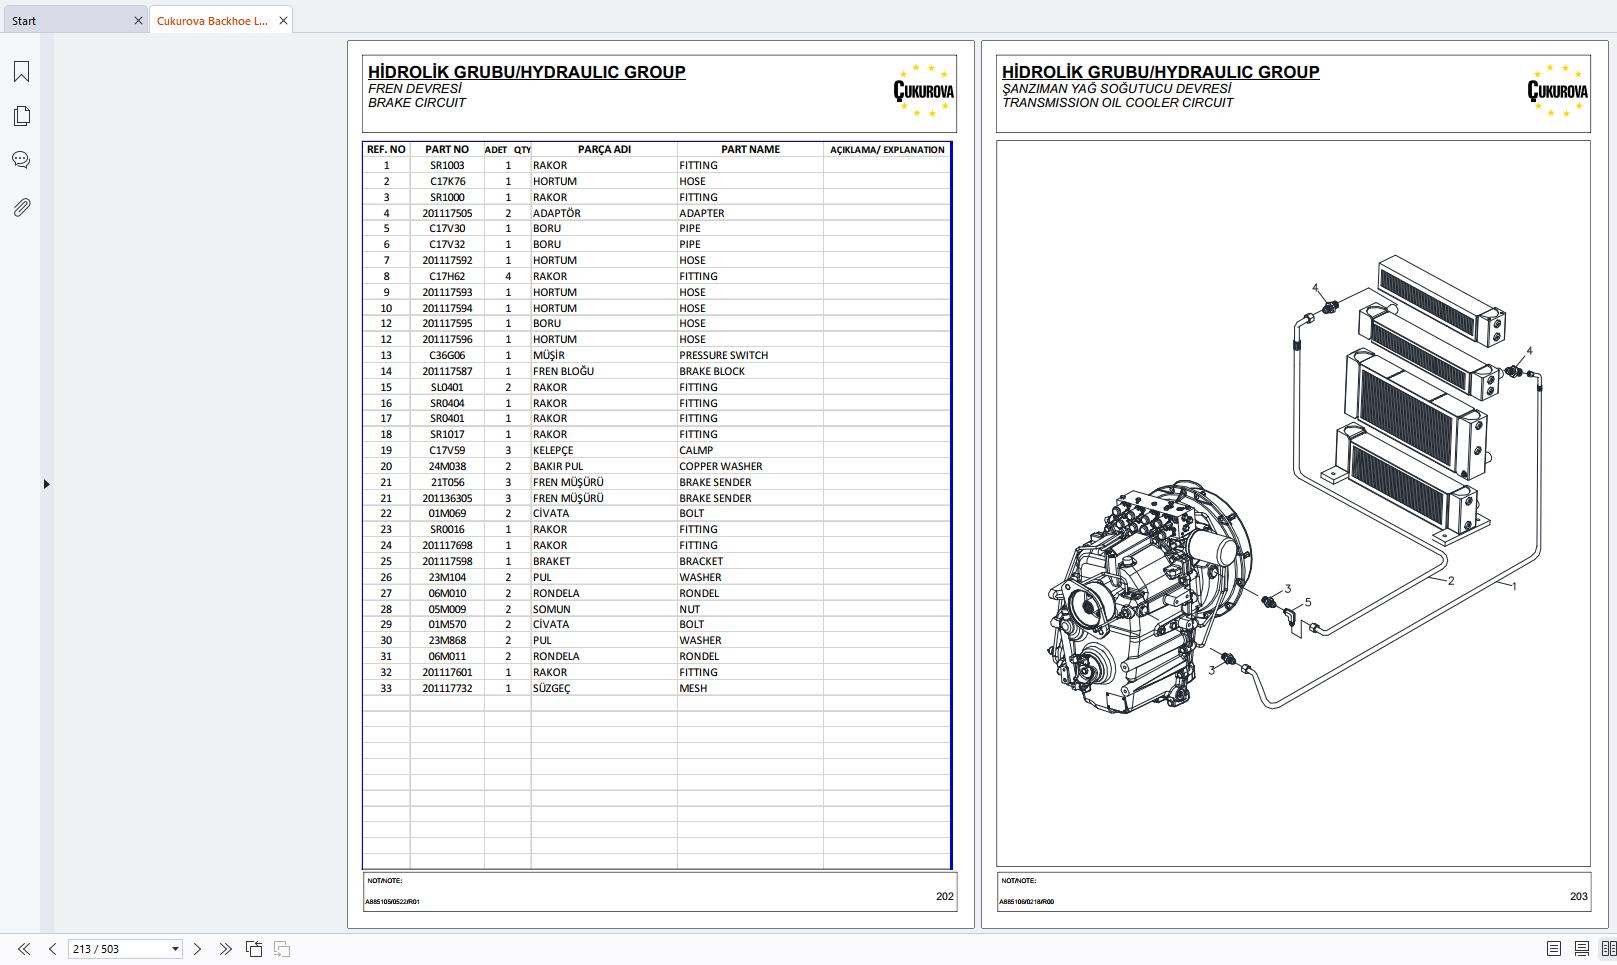Click the BRAKE CIRCUIT subtitle text
1617x965 pixels.
[x=417, y=103]
